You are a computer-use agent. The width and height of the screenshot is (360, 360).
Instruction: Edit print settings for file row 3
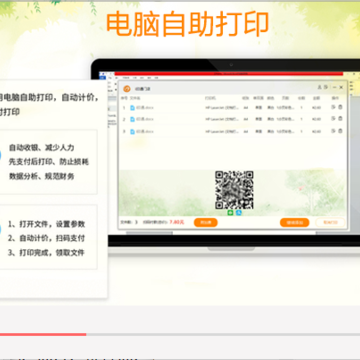333,131
